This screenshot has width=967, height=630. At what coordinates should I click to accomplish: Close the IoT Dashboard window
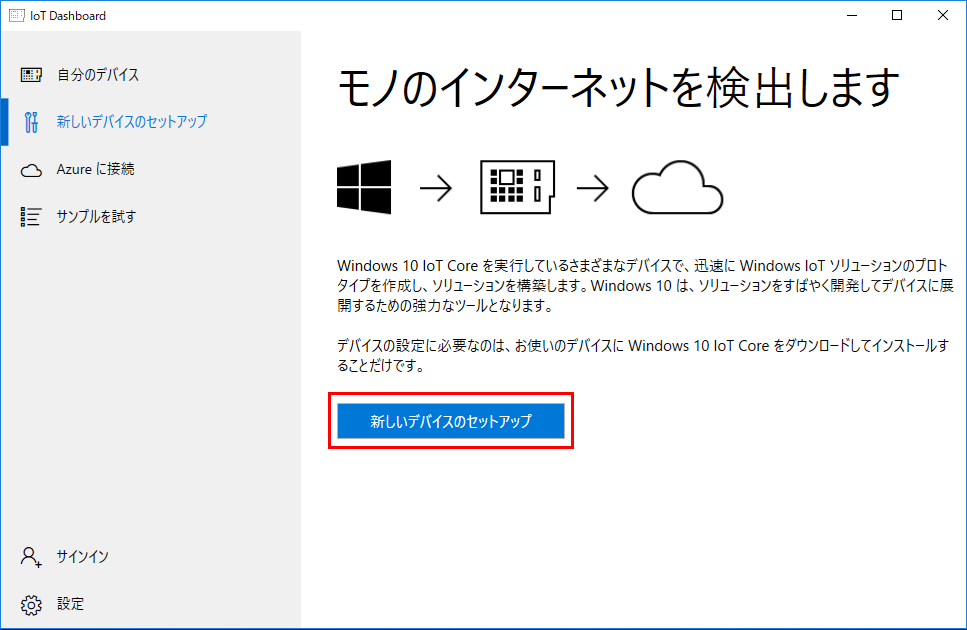click(943, 15)
